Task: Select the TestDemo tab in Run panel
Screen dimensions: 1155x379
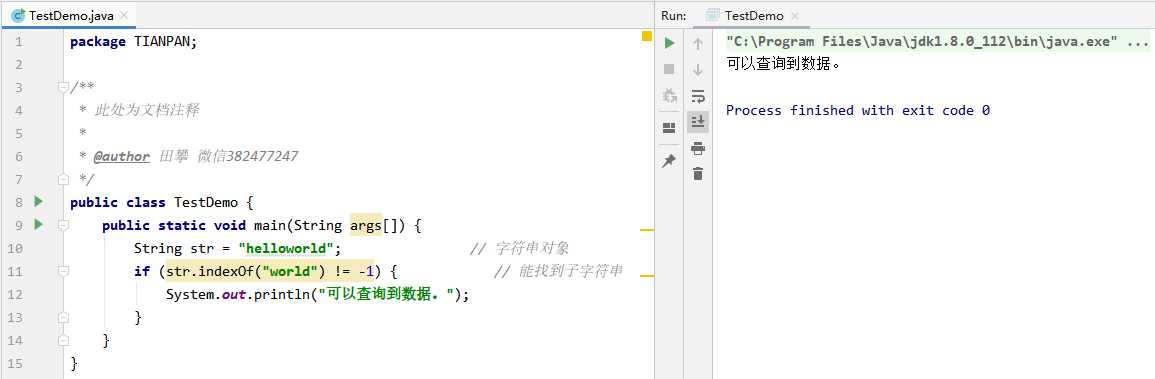Action: pyautogui.click(x=752, y=15)
